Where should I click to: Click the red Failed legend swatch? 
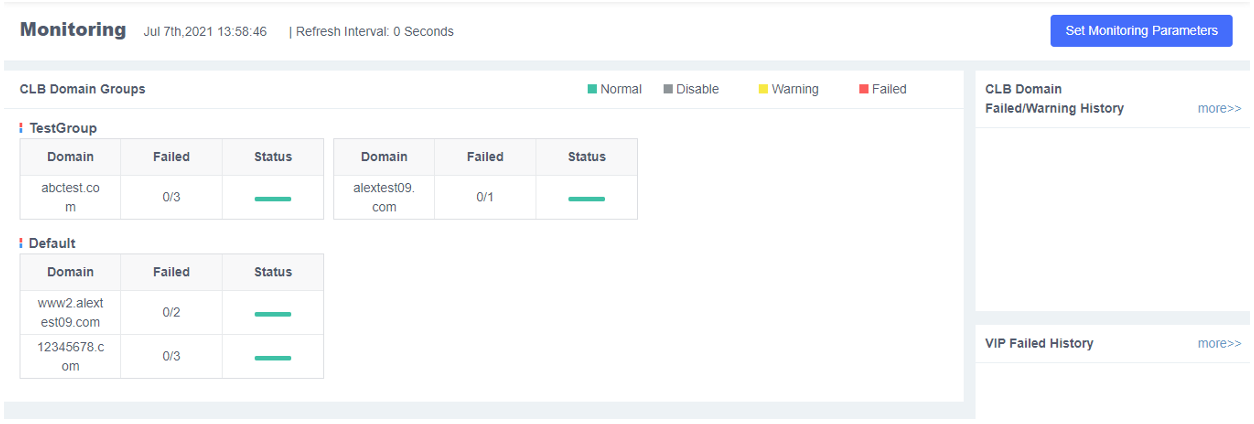864,89
